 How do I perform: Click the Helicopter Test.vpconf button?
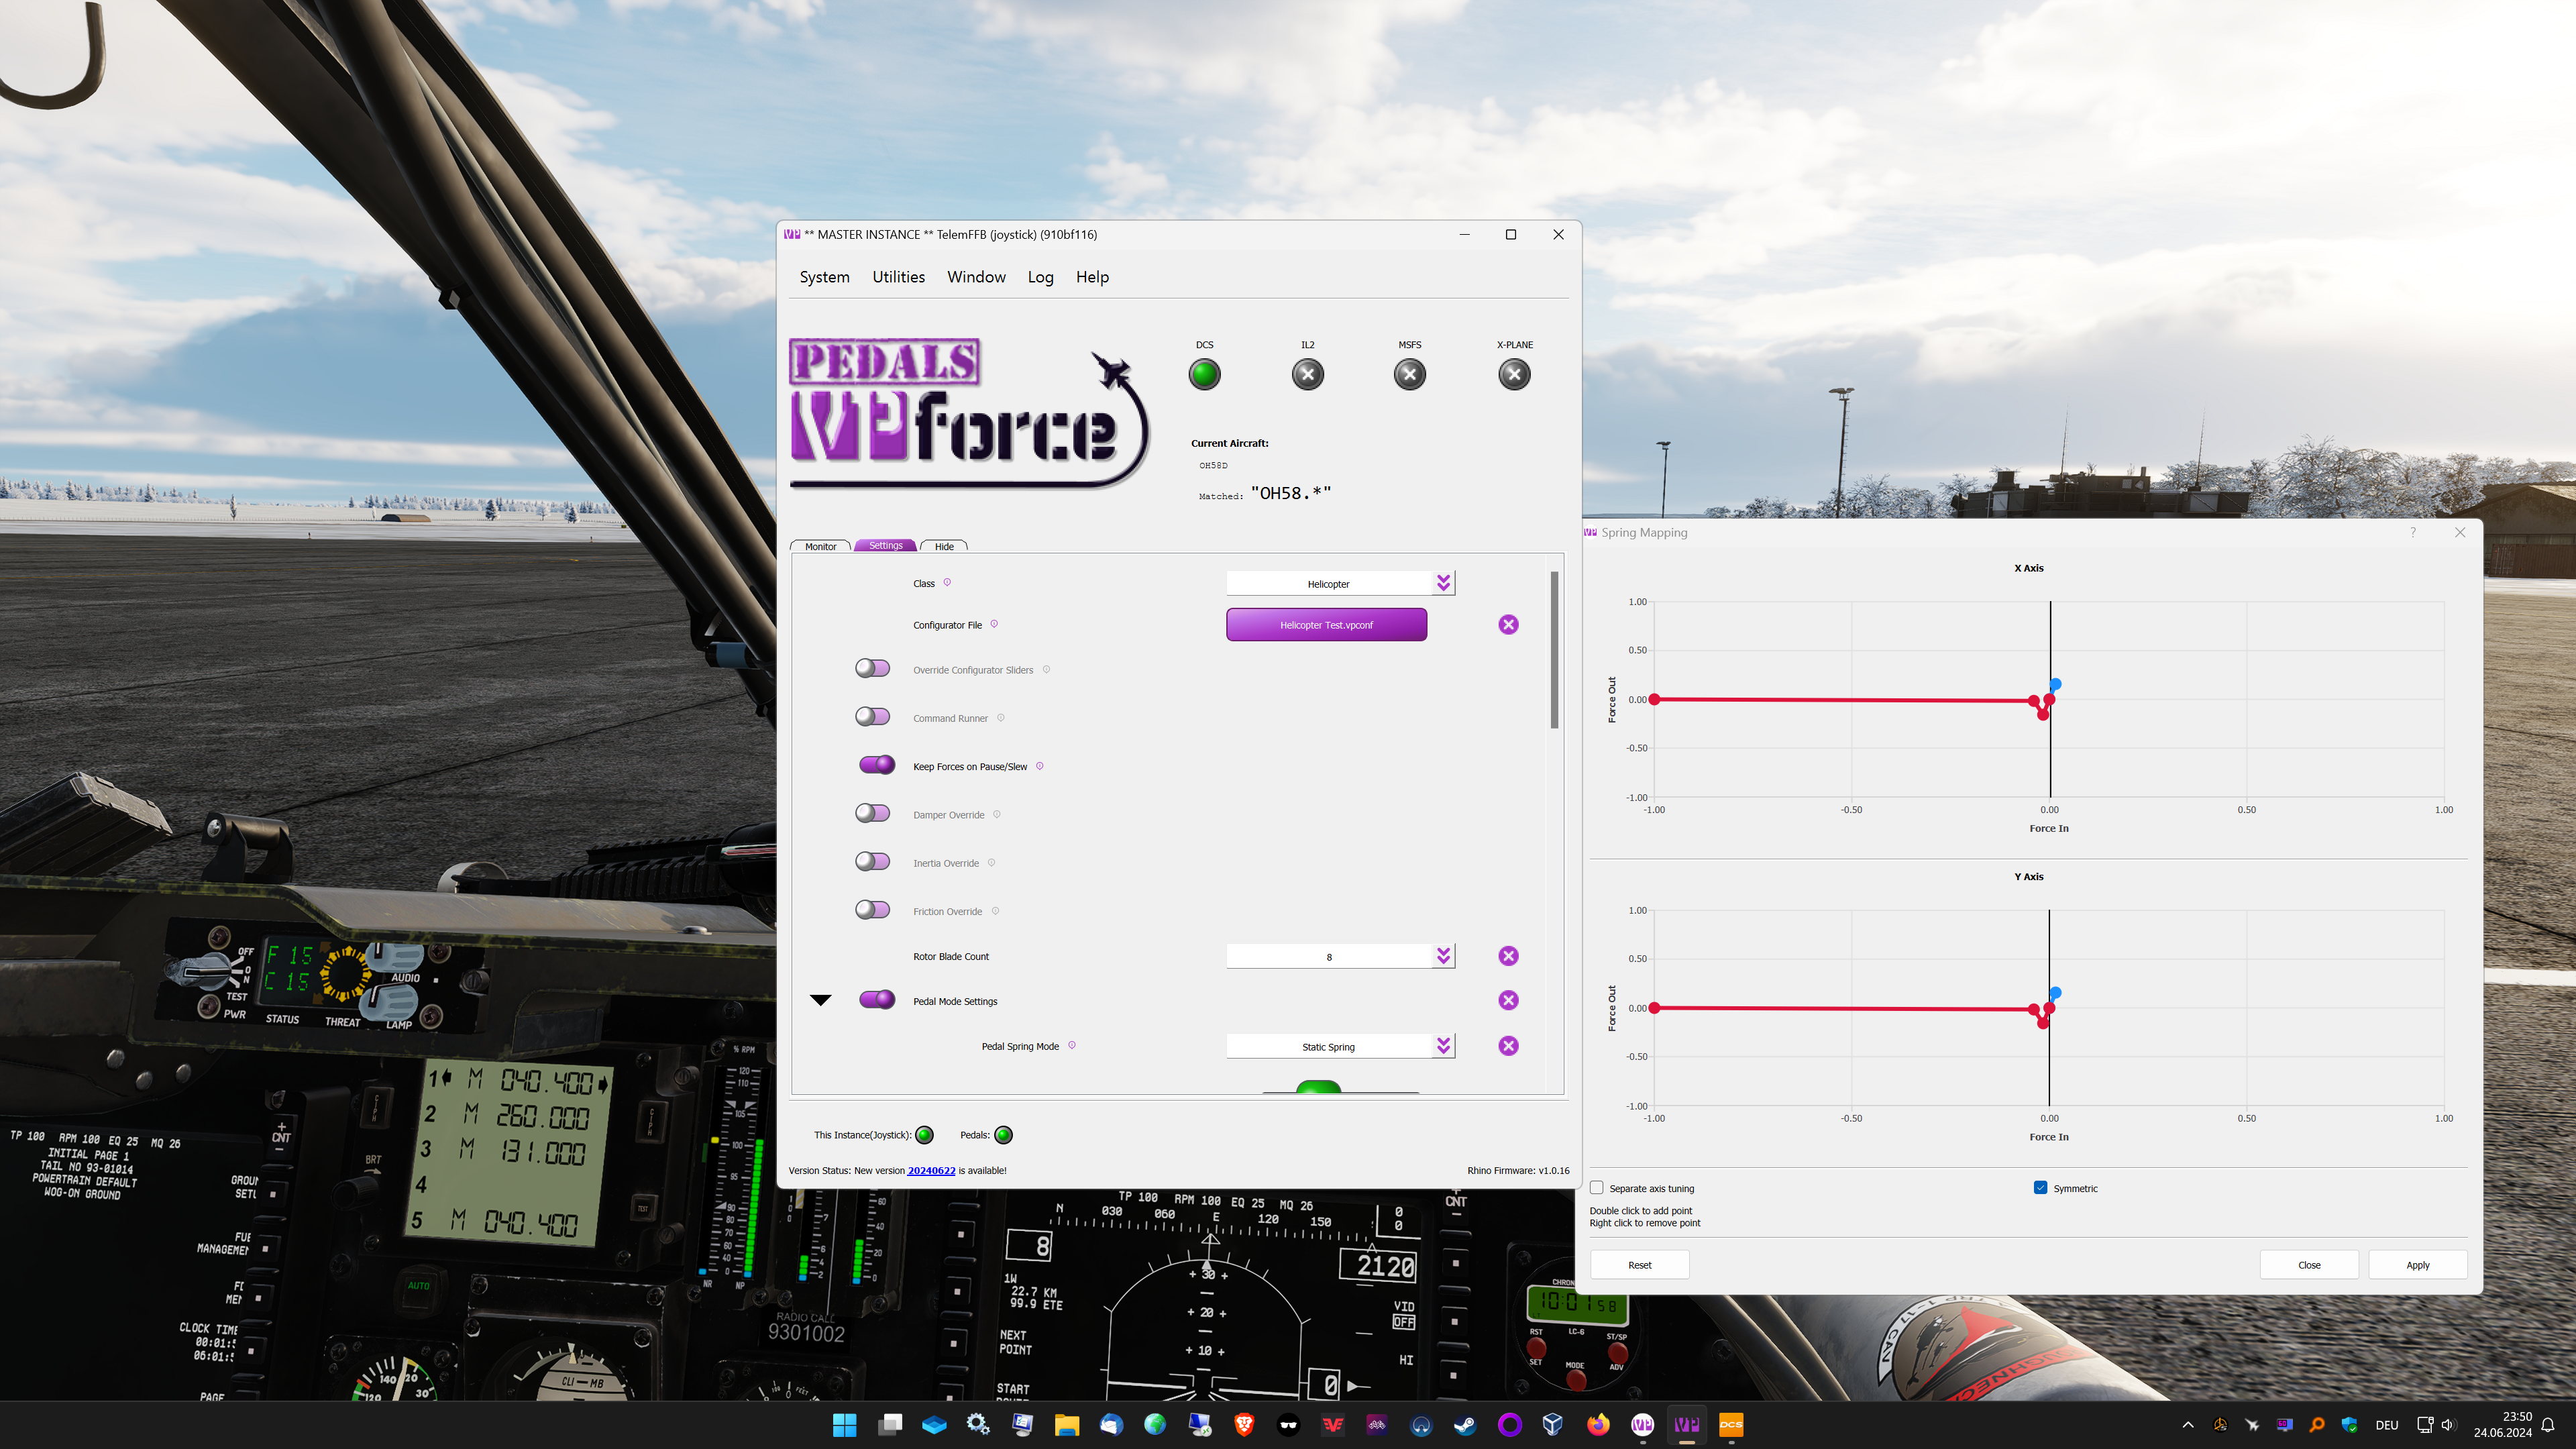(x=1327, y=624)
